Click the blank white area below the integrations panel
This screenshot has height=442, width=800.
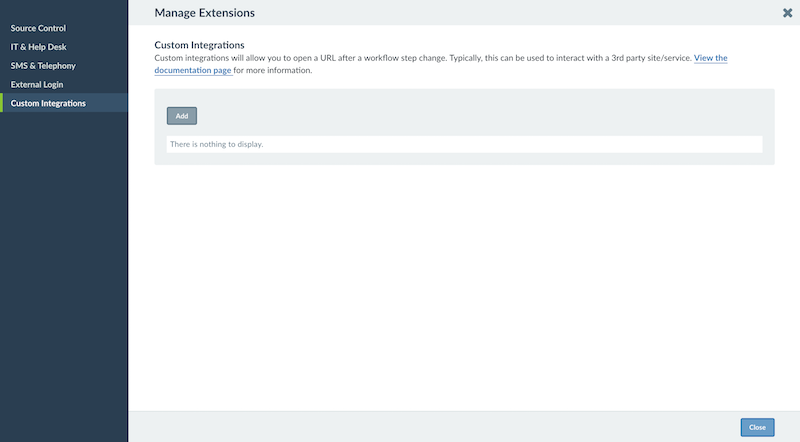click(464, 286)
